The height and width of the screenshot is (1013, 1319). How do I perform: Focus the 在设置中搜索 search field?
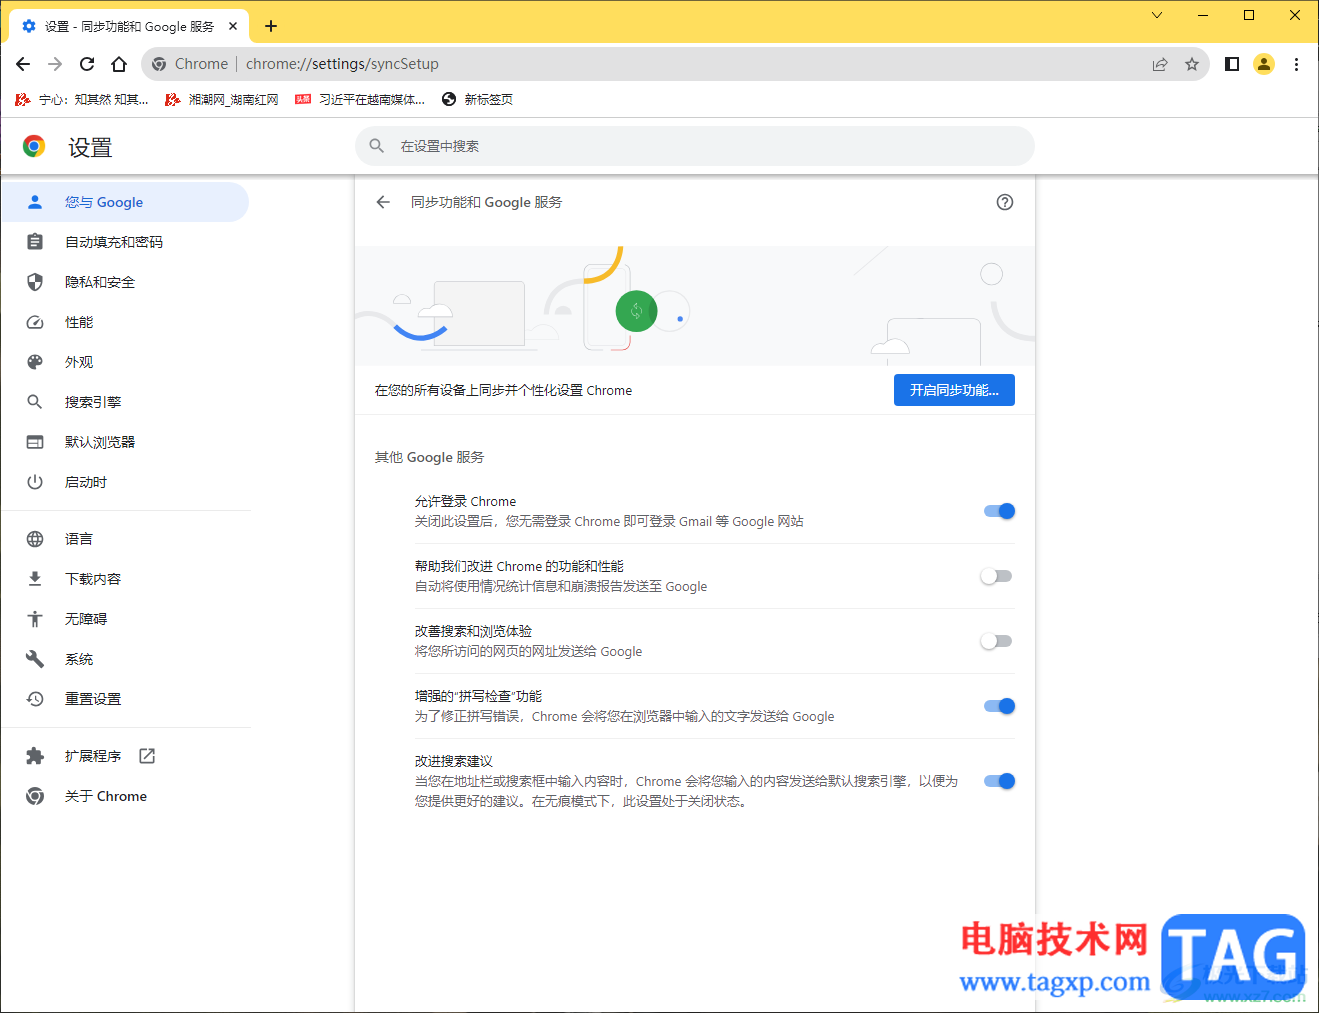pyautogui.click(x=695, y=146)
